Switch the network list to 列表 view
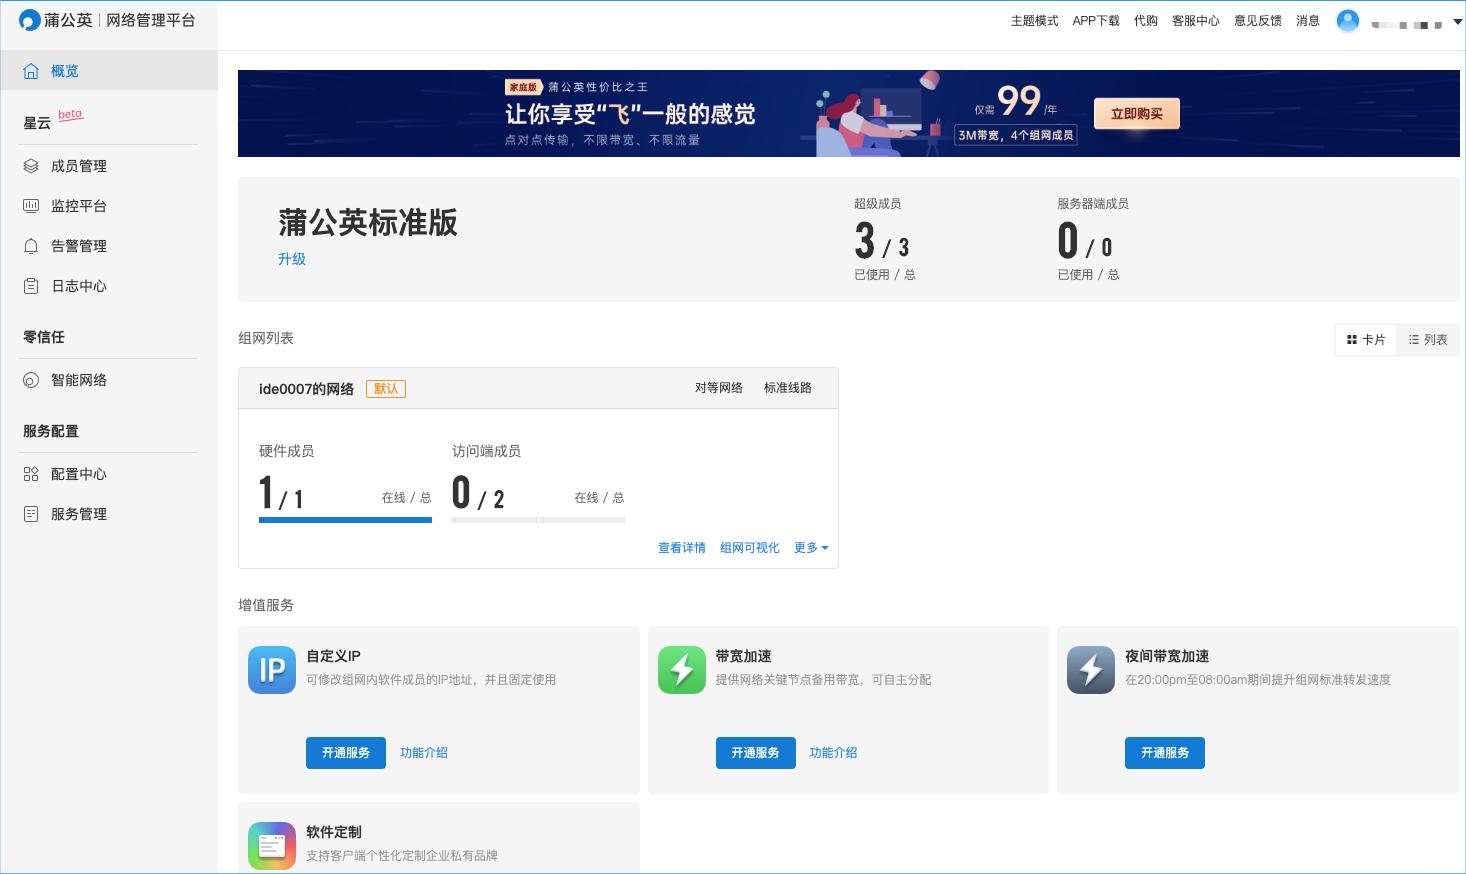Viewport: 1466px width, 874px height. coord(1428,340)
